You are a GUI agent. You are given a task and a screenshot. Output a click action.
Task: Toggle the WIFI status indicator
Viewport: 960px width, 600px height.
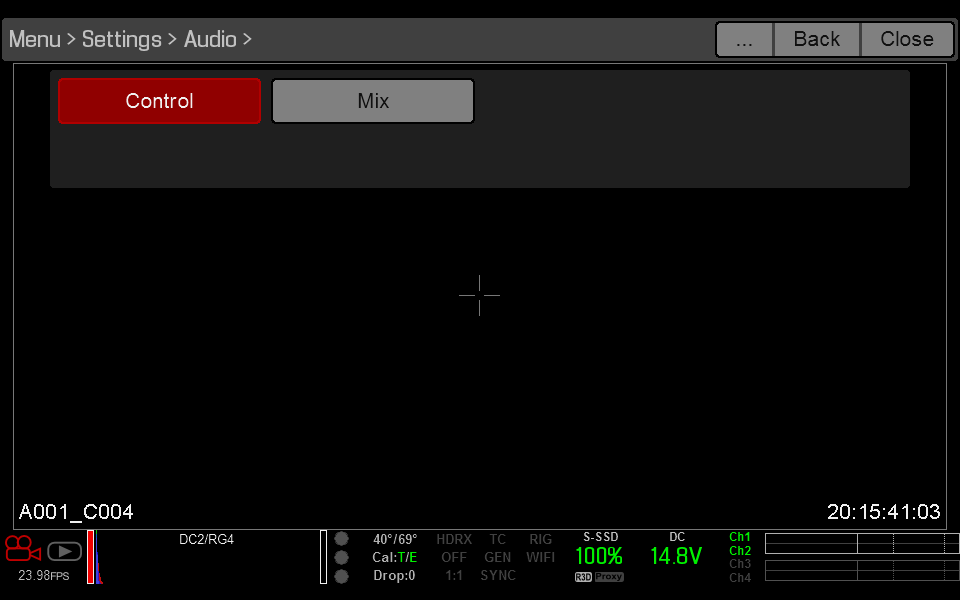tap(540, 557)
